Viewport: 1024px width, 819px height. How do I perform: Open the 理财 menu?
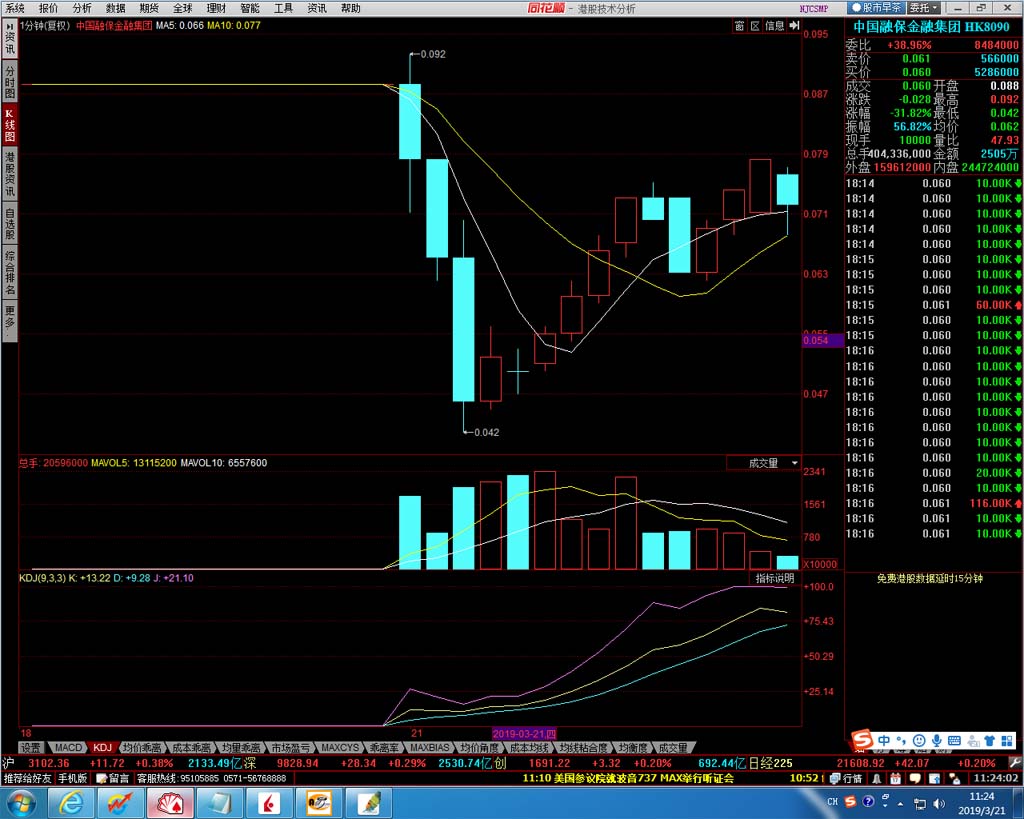[x=216, y=8]
